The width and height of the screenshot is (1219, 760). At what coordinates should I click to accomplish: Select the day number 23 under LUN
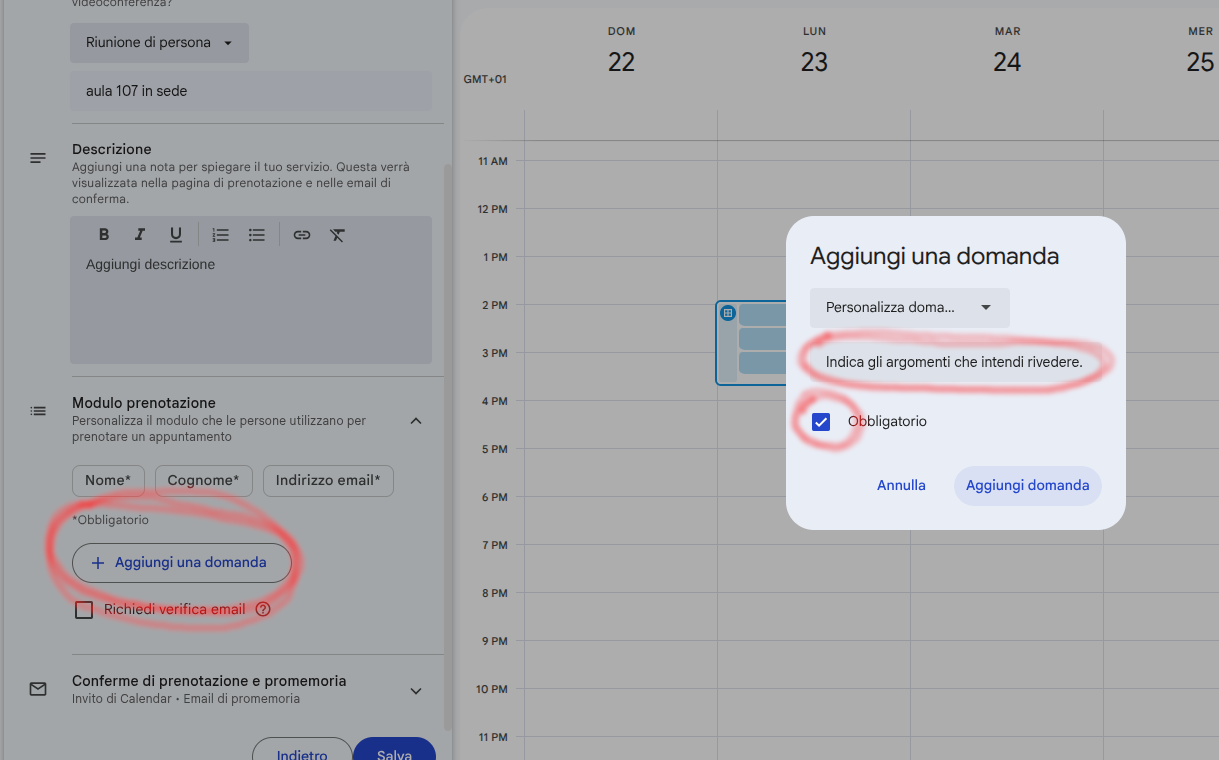[814, 62]
